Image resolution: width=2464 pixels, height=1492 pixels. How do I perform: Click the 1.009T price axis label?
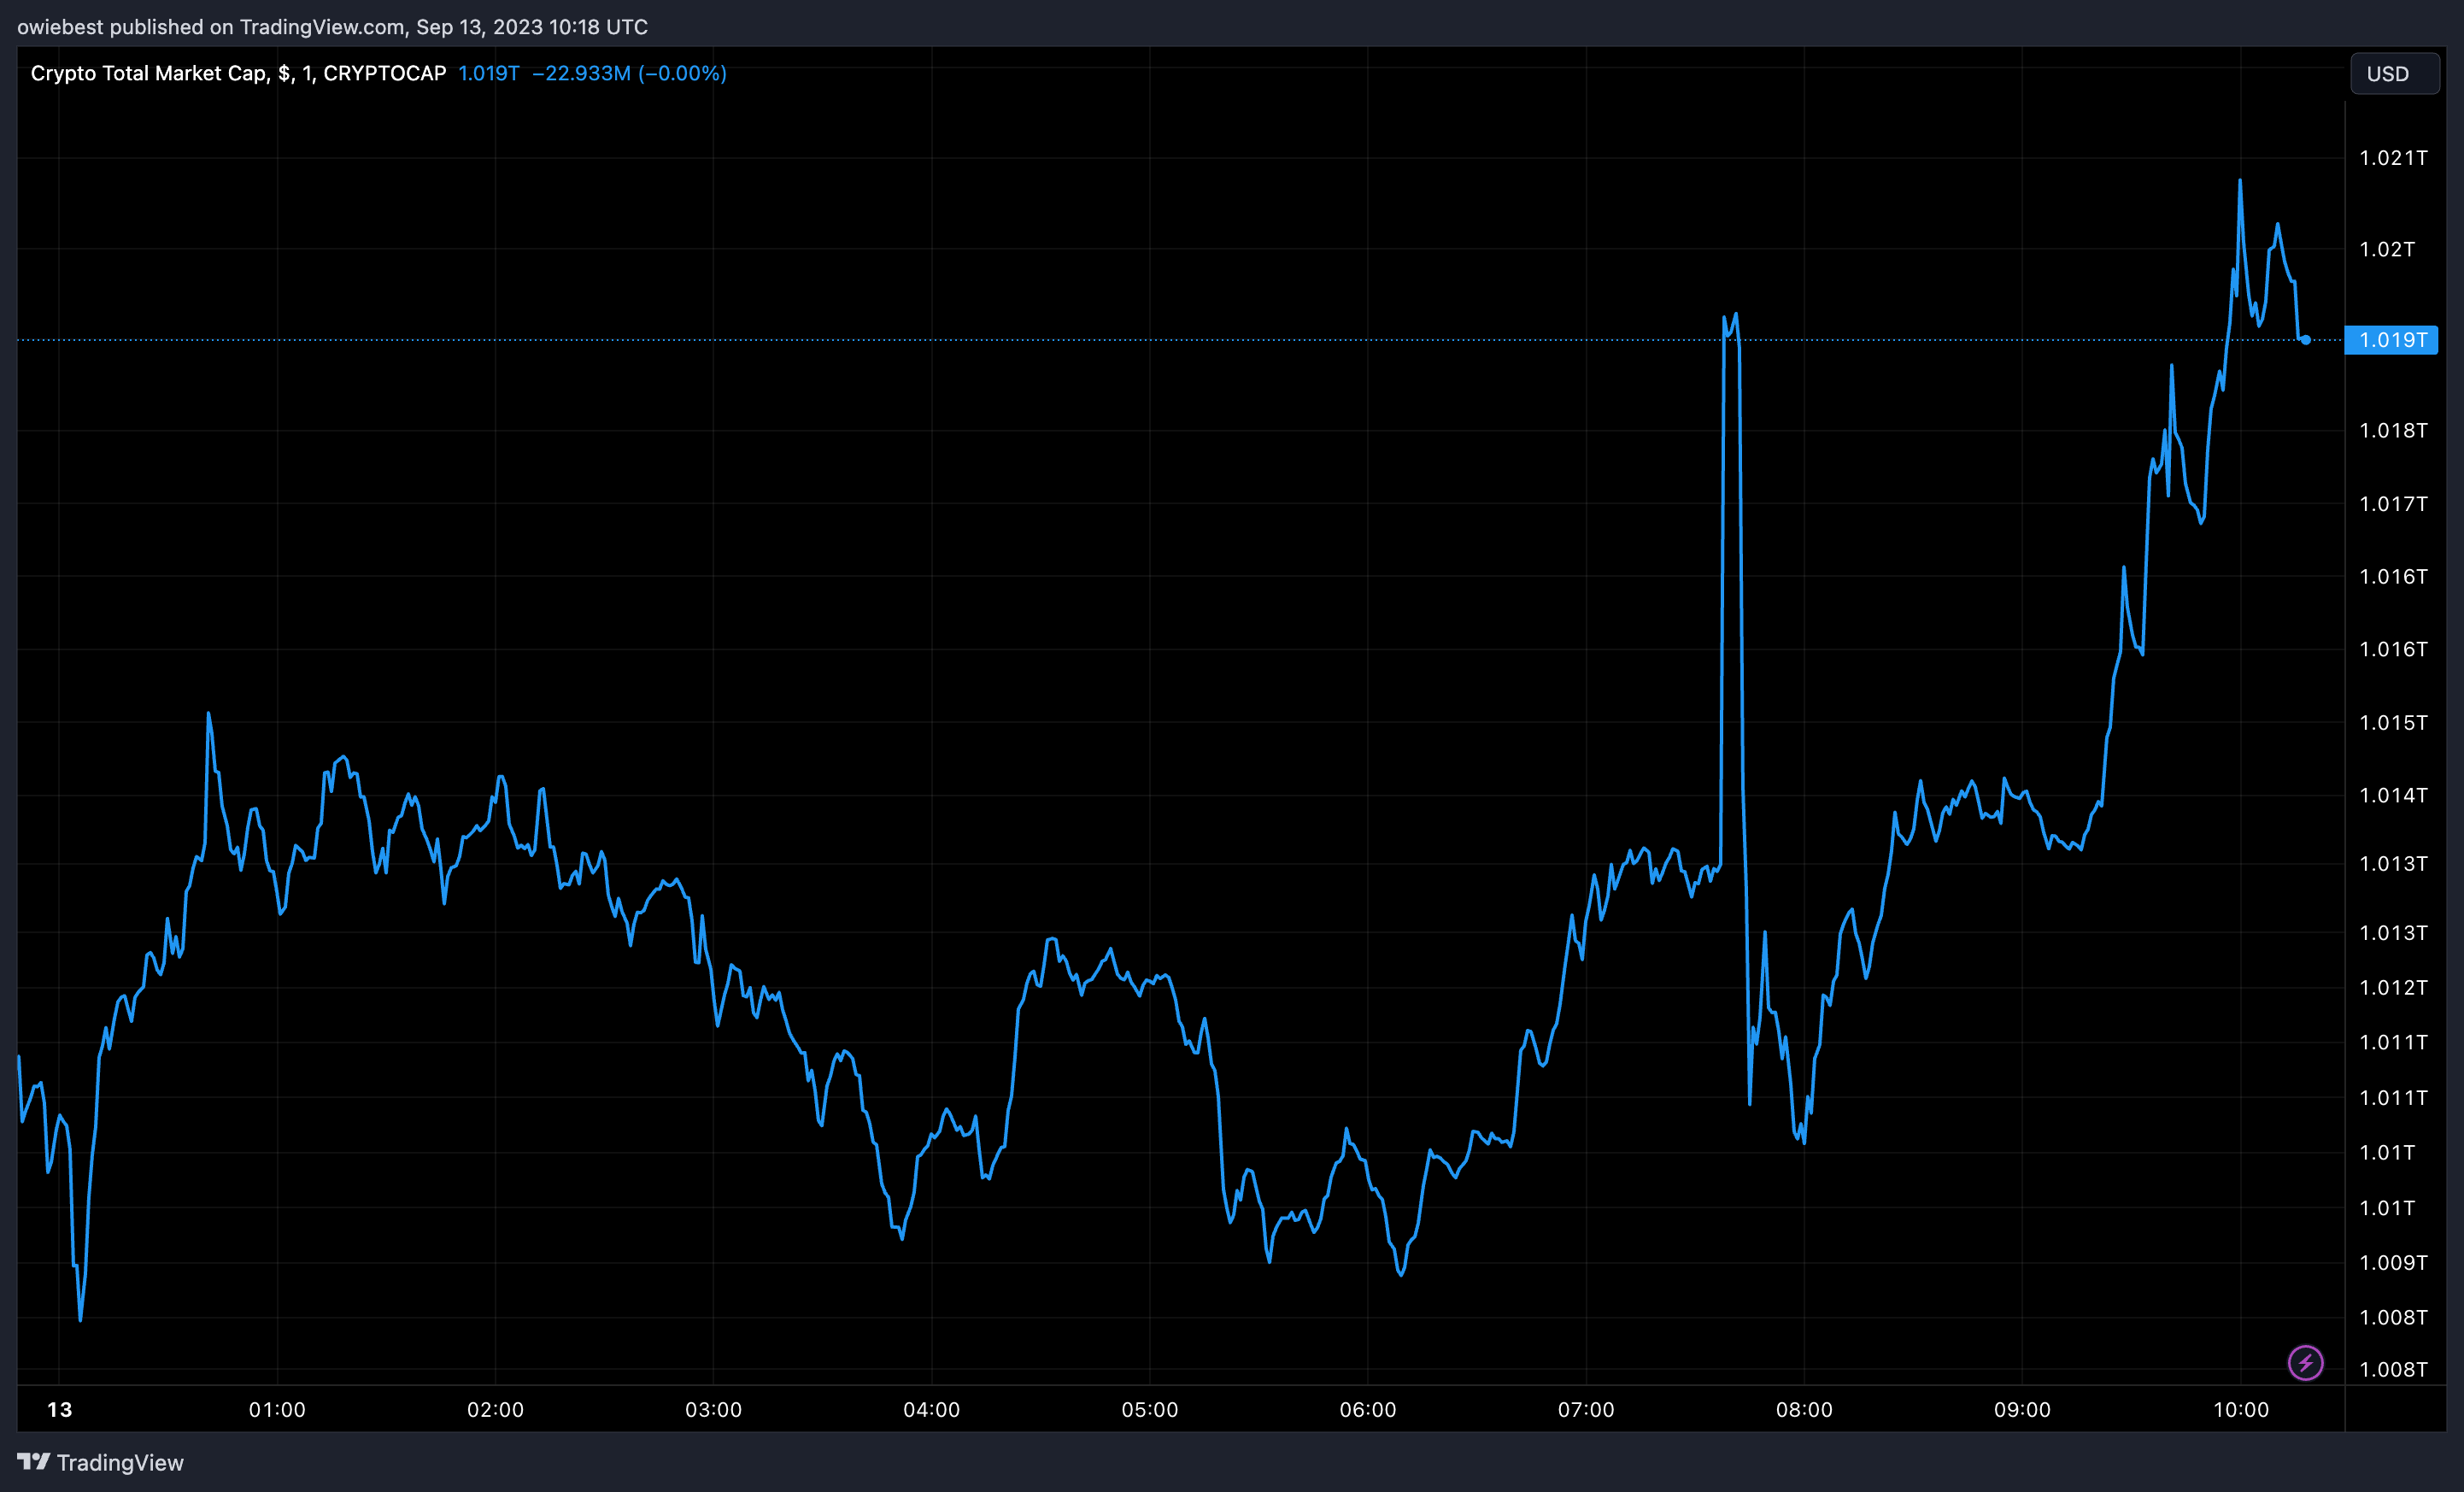(x=2393, y=1263)
